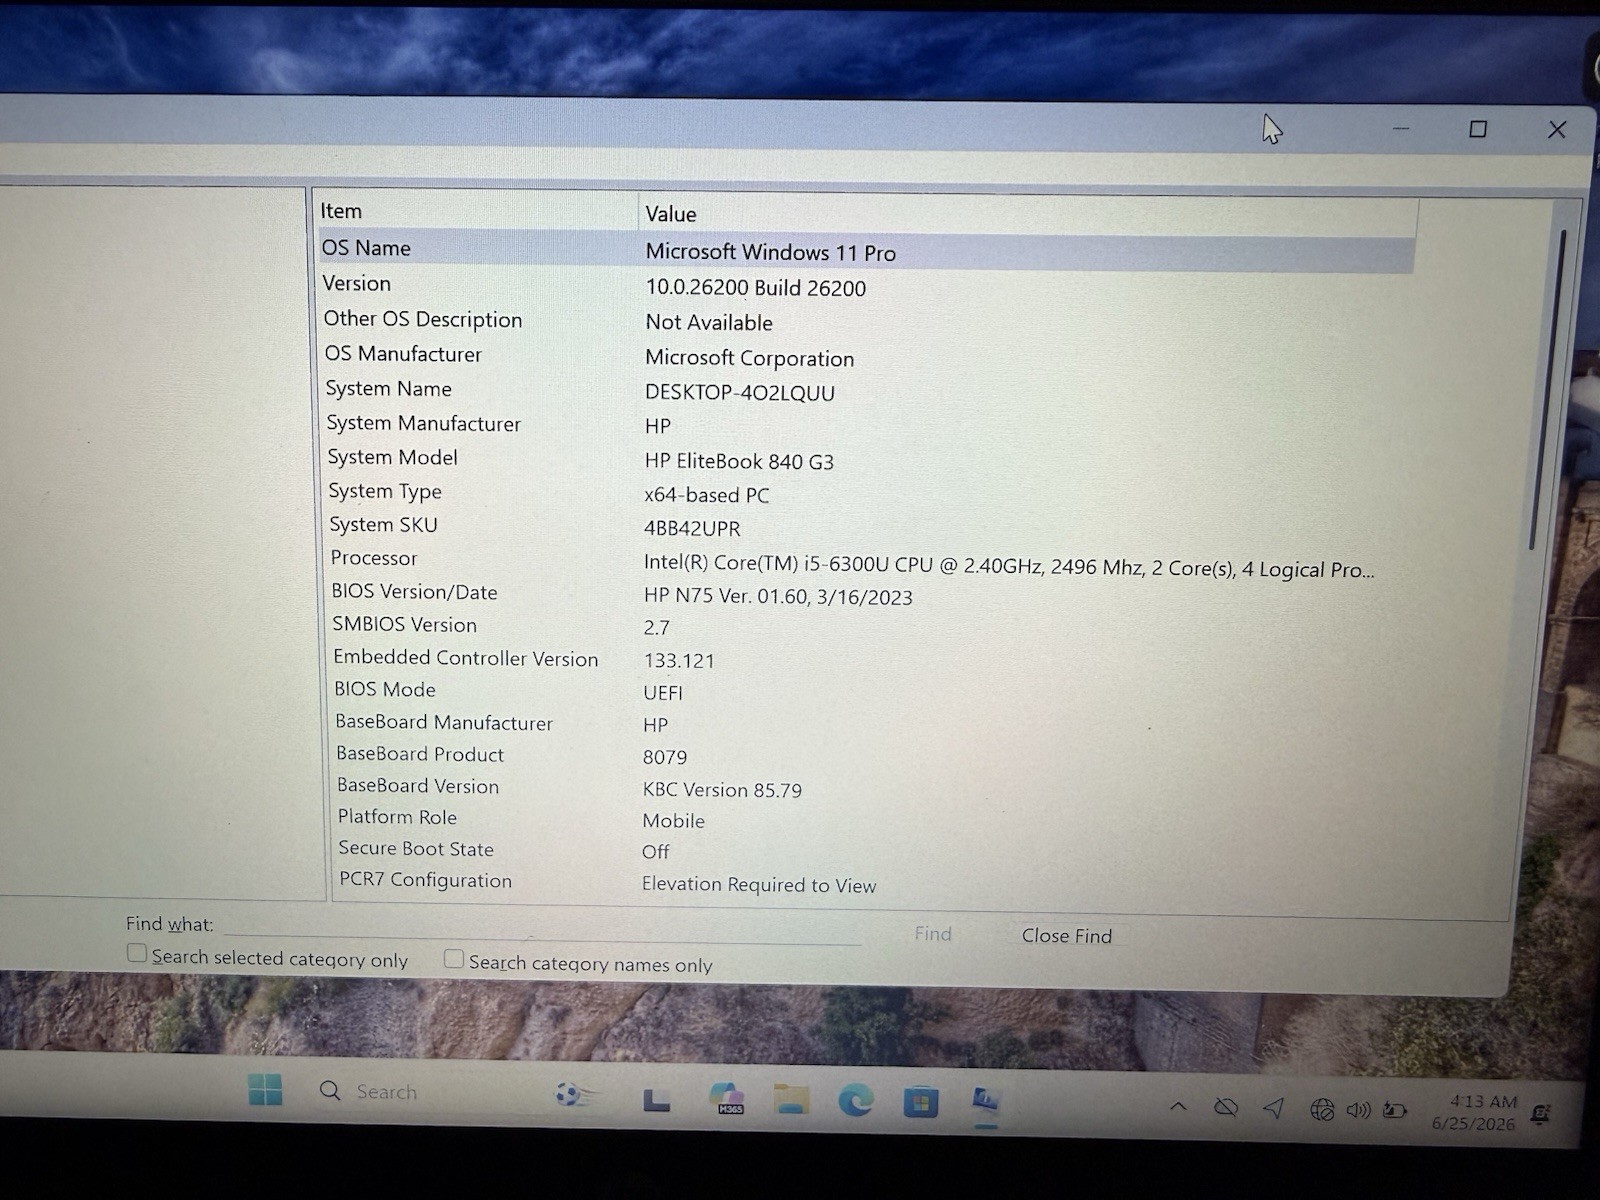Open the Task View icon on taskbar
Viewport: 1600px width, 1200px height.
(656, 1100)
